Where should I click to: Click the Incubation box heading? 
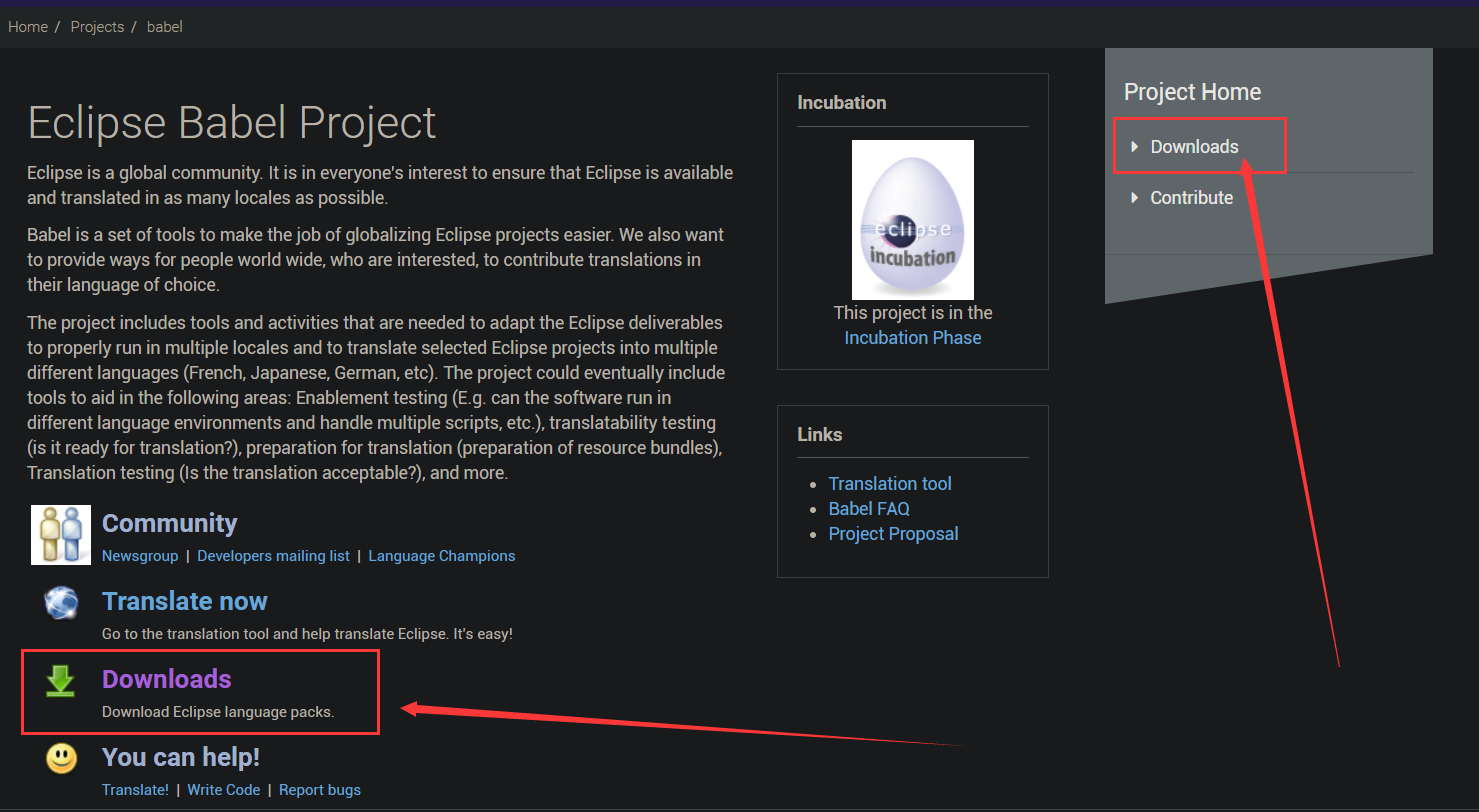842,103
